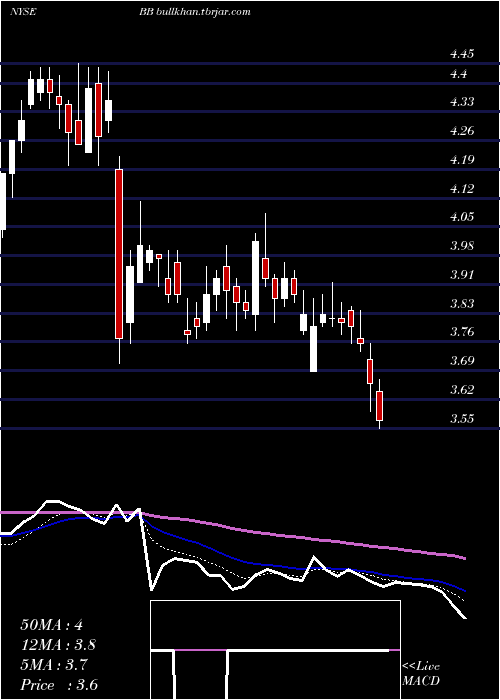The height and width of the screenshot is (700, 500).
Task: Click the 4.33 price axis label
Action: (x=462, y=102)
